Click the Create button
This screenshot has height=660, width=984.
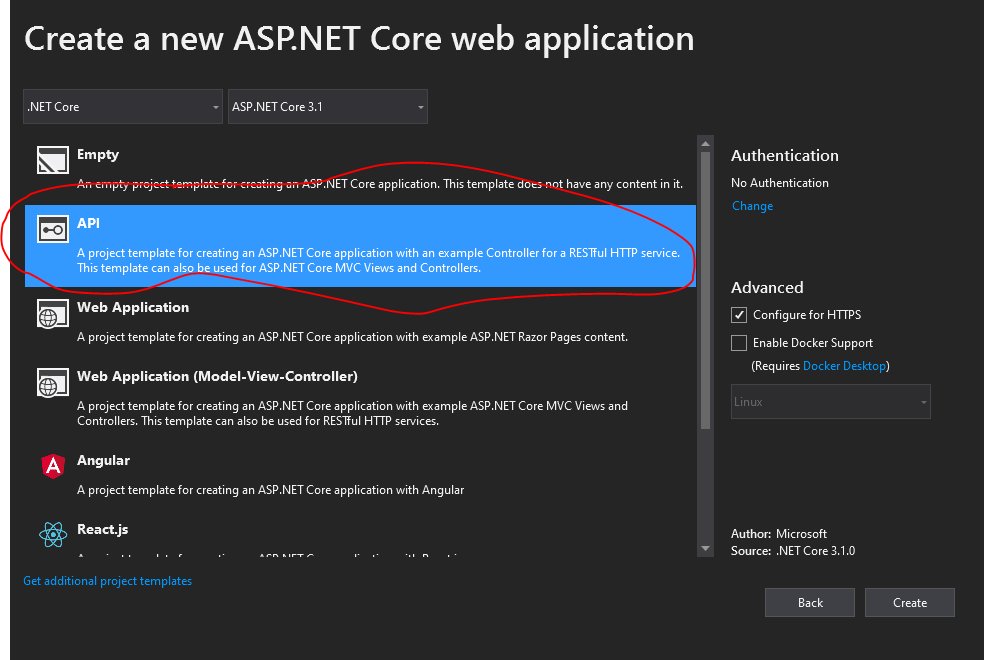point(909,602)
